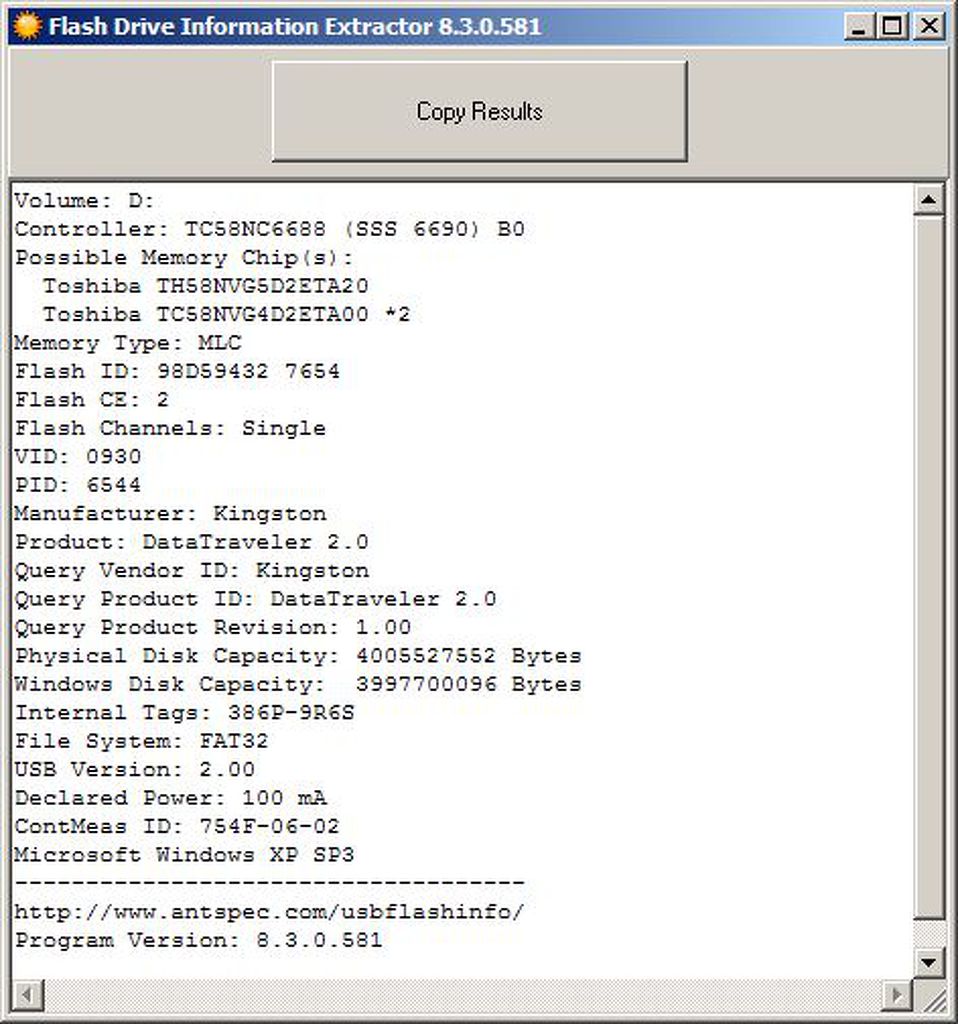Click the Toshiba TC58NVG4D2ETA00 *2 line
The height and width of the screenshot is (1024, 958).
pyautogui.click(x=227, y=314)
